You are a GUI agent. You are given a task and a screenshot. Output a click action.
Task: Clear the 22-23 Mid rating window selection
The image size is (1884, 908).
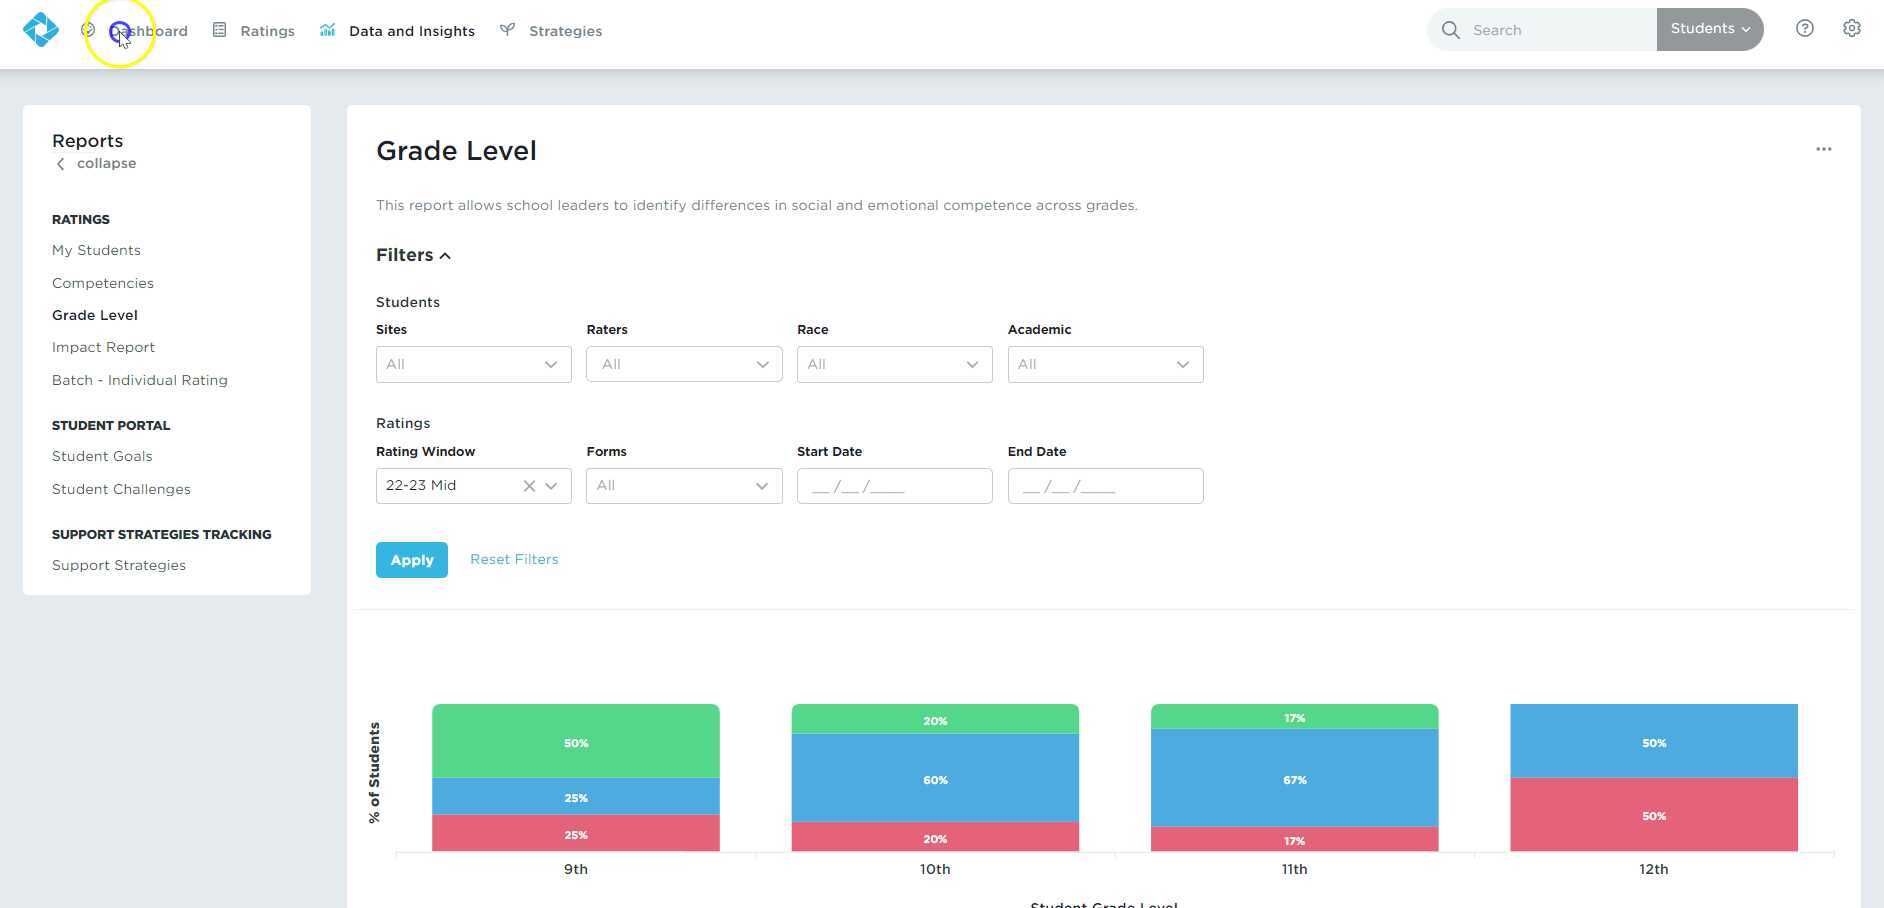tap(529, 485)
